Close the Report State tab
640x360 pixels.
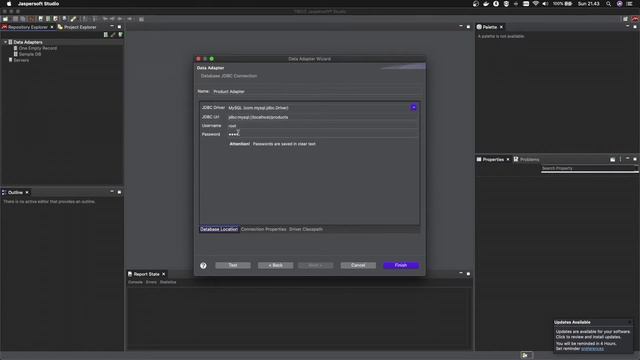point(164,274)
